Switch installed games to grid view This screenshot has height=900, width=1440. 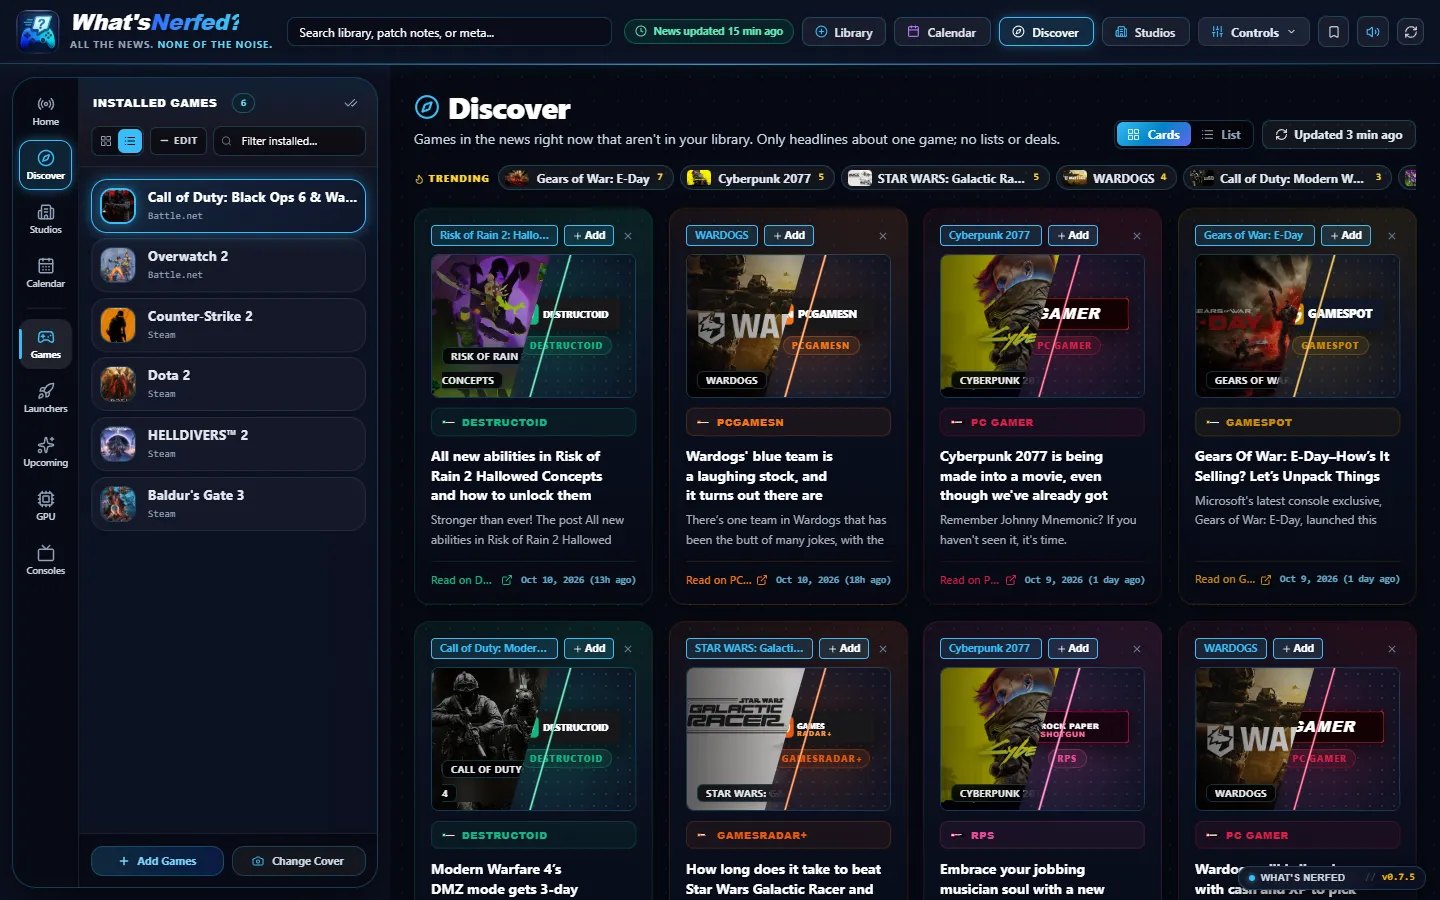106,141
